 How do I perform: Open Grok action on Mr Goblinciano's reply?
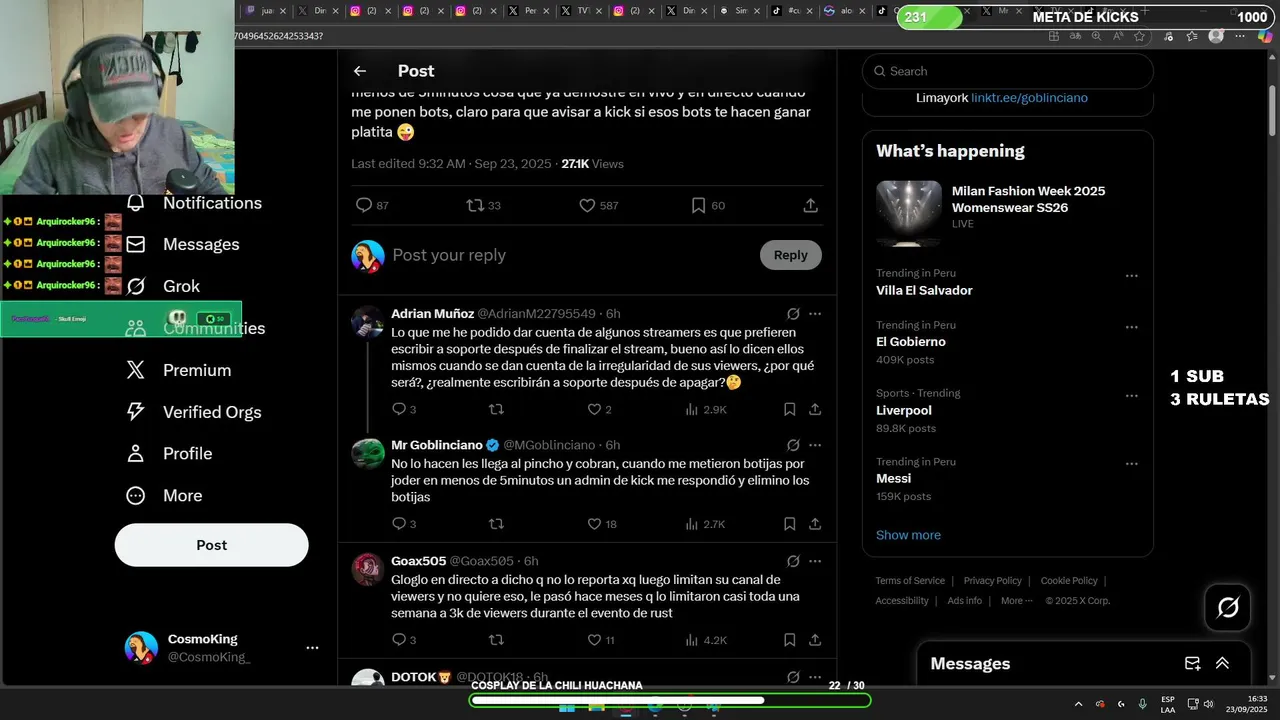point(793,445)
